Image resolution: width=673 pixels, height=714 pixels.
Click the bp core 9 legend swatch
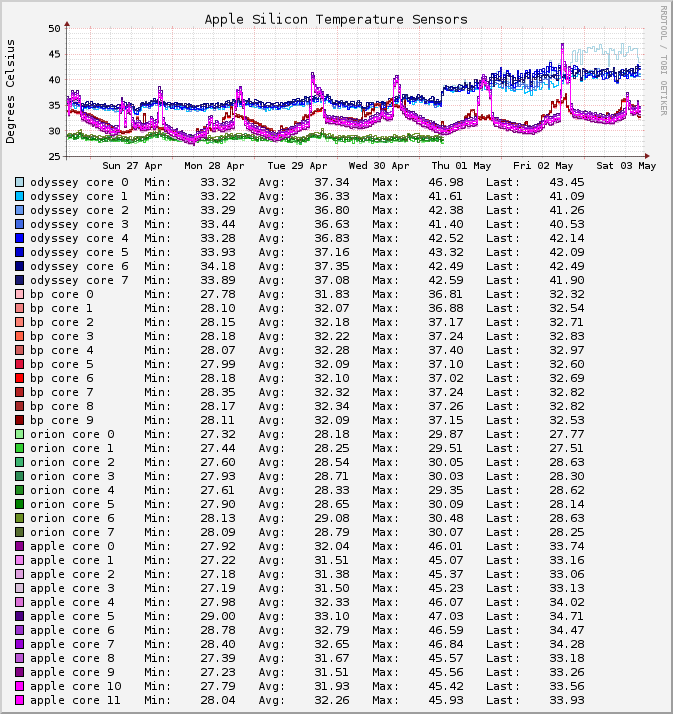click(x=20, y=420)
